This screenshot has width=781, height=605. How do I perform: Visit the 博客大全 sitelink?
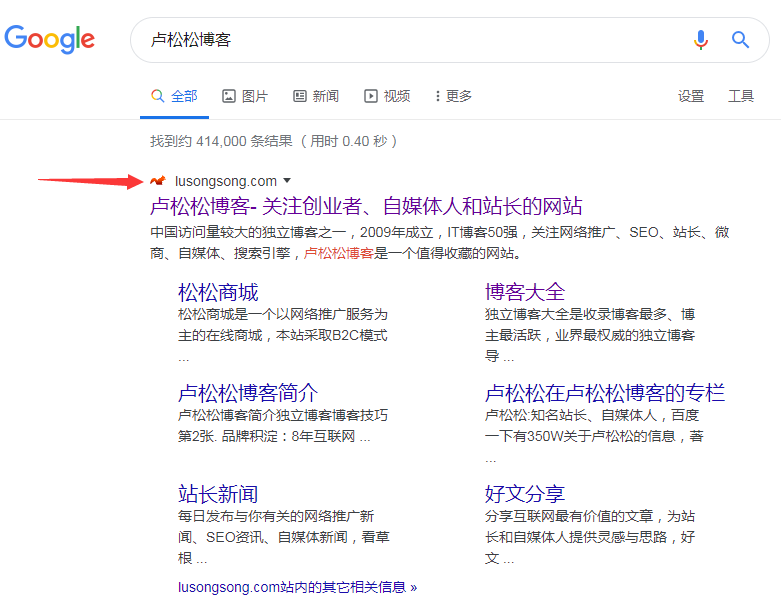(525, 292)
